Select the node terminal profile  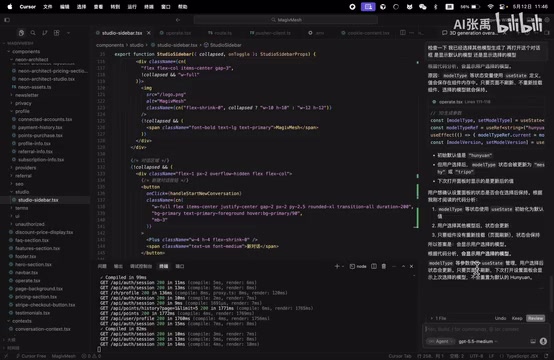point(358,266)
